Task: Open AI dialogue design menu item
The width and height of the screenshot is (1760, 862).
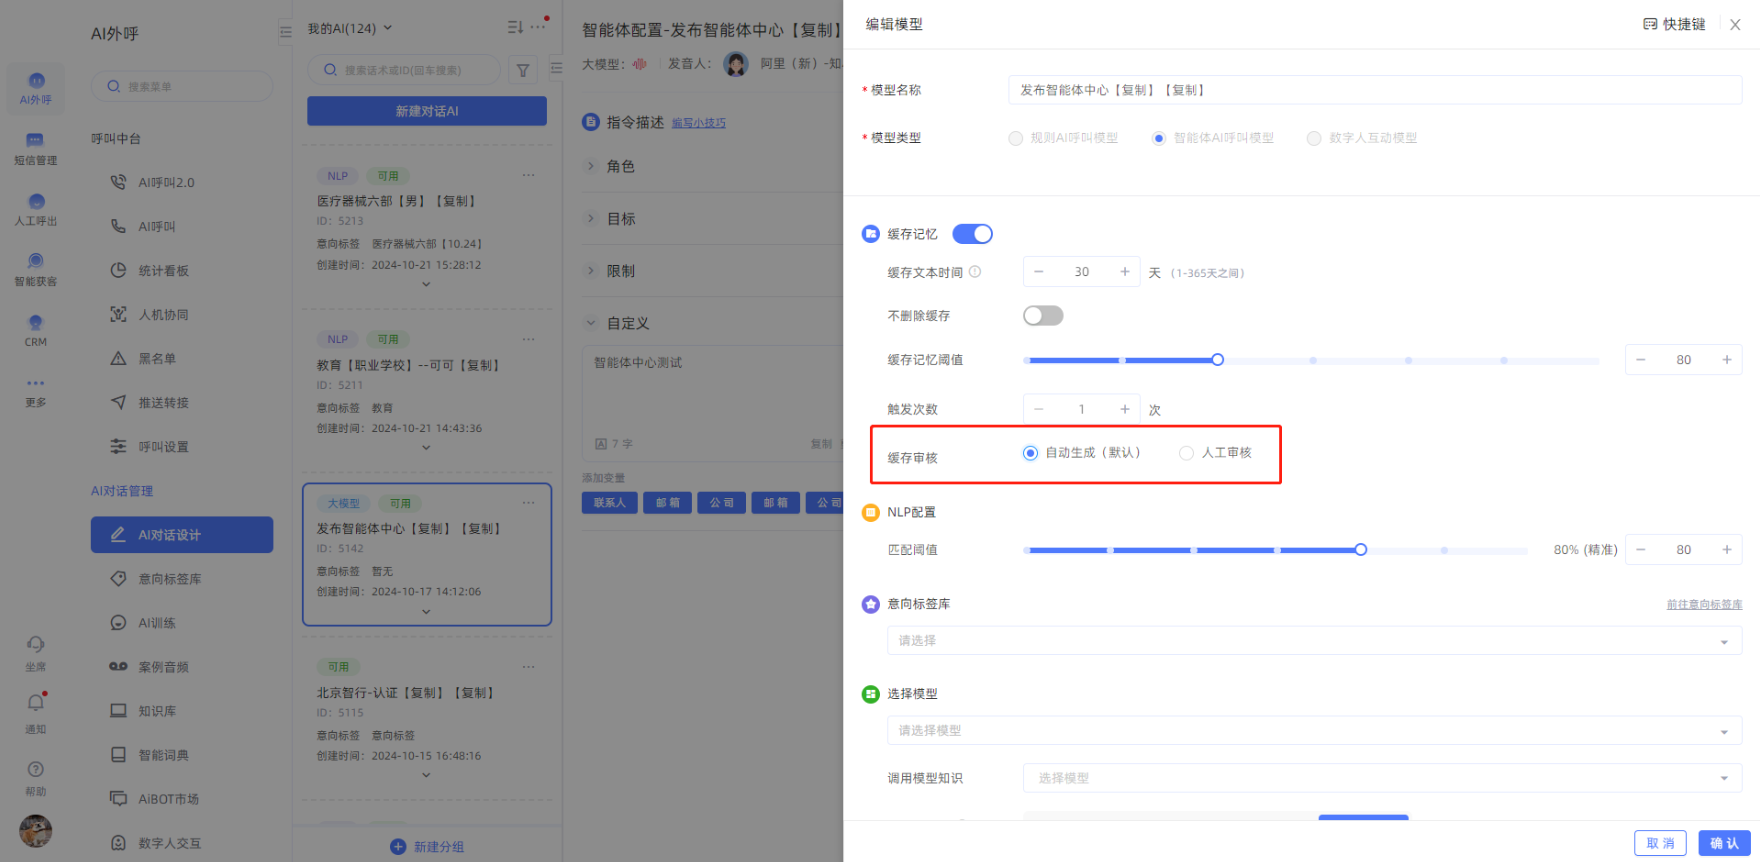Action: [182, 535]
